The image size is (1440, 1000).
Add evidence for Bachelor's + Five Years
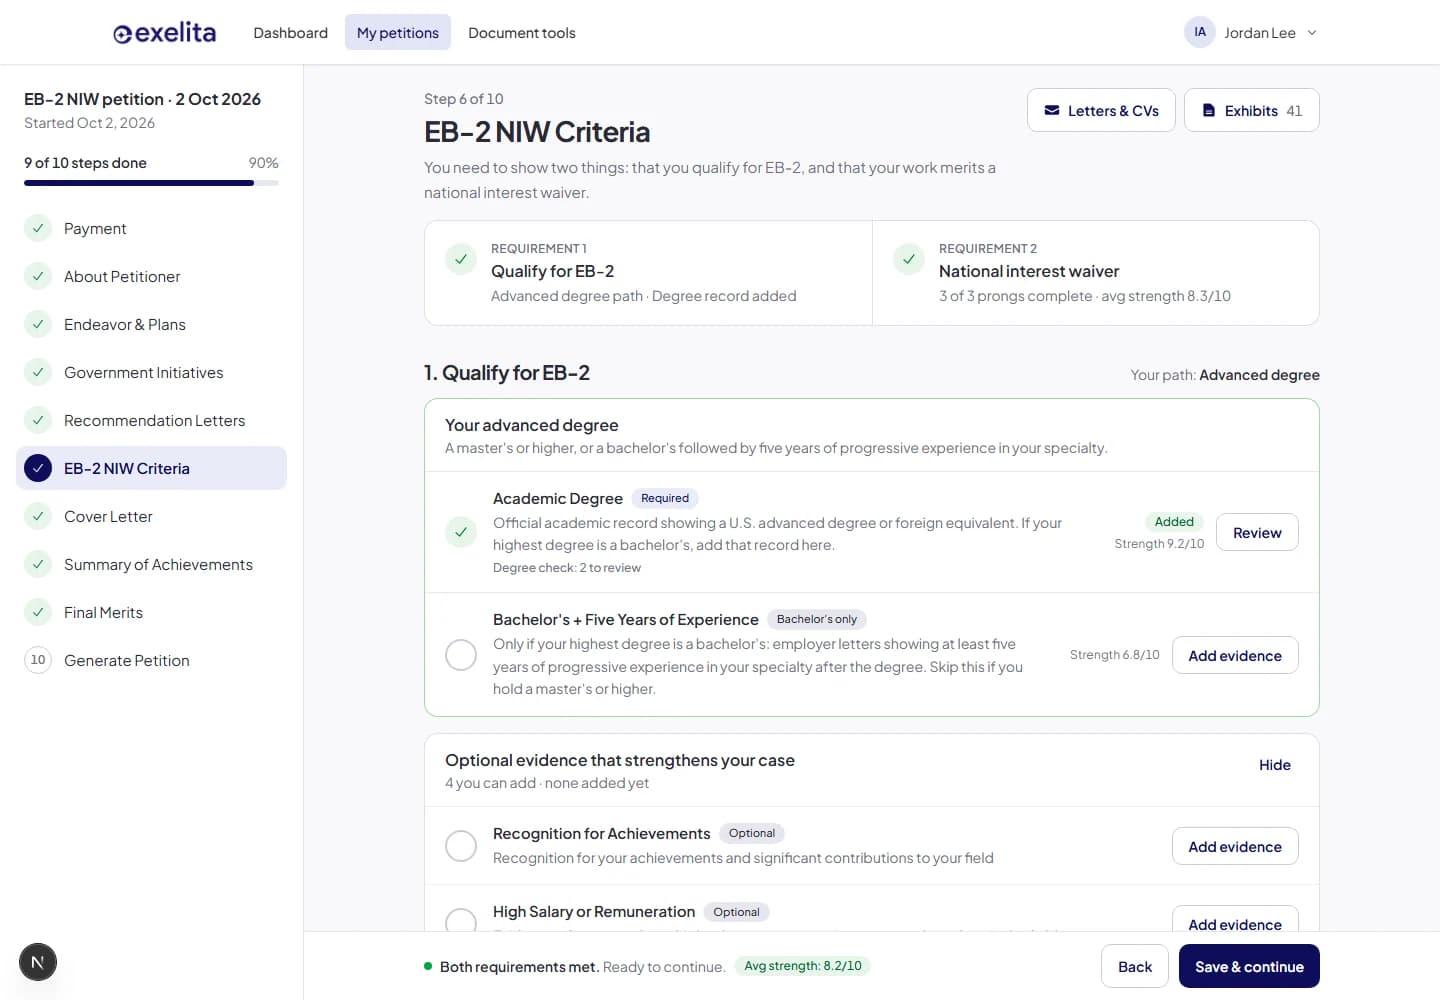coord(1235,655)
